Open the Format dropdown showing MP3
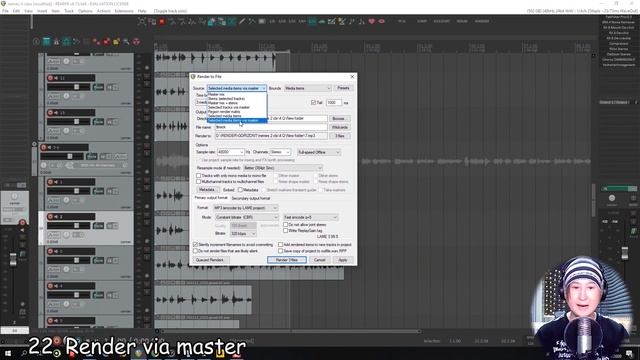Viewport: 640px width, 360px height. 245,208
